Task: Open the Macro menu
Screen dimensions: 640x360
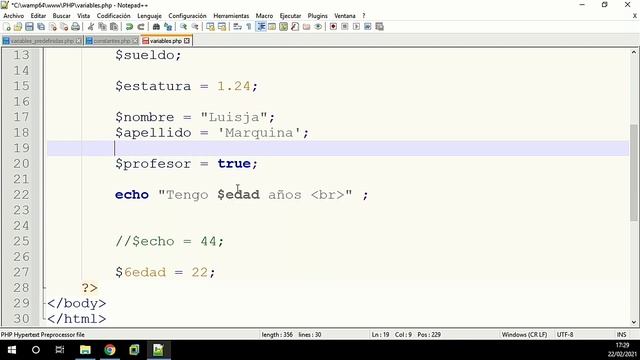Action: 264,16
